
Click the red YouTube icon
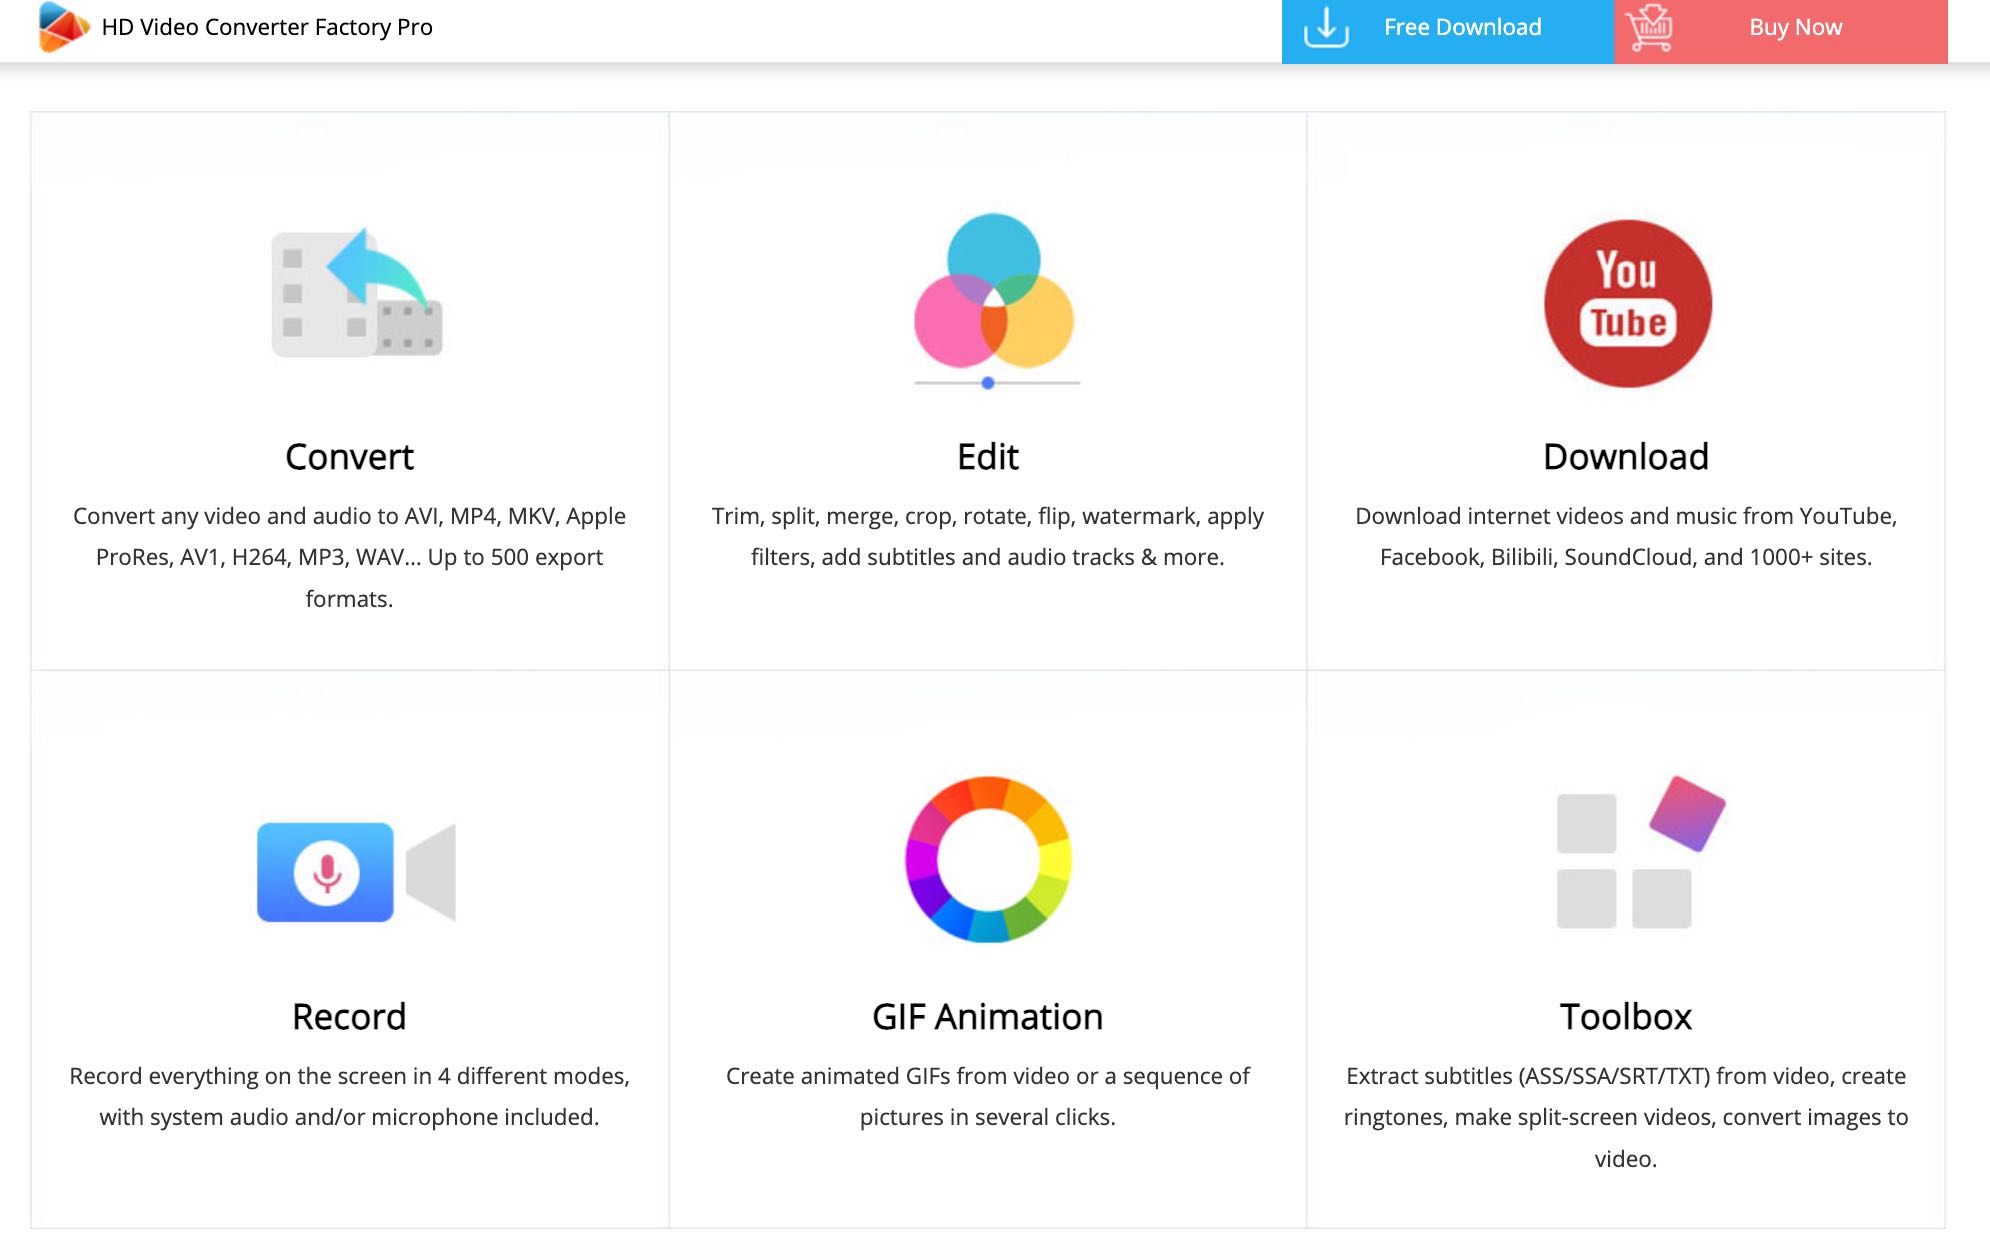point(1628,303)
